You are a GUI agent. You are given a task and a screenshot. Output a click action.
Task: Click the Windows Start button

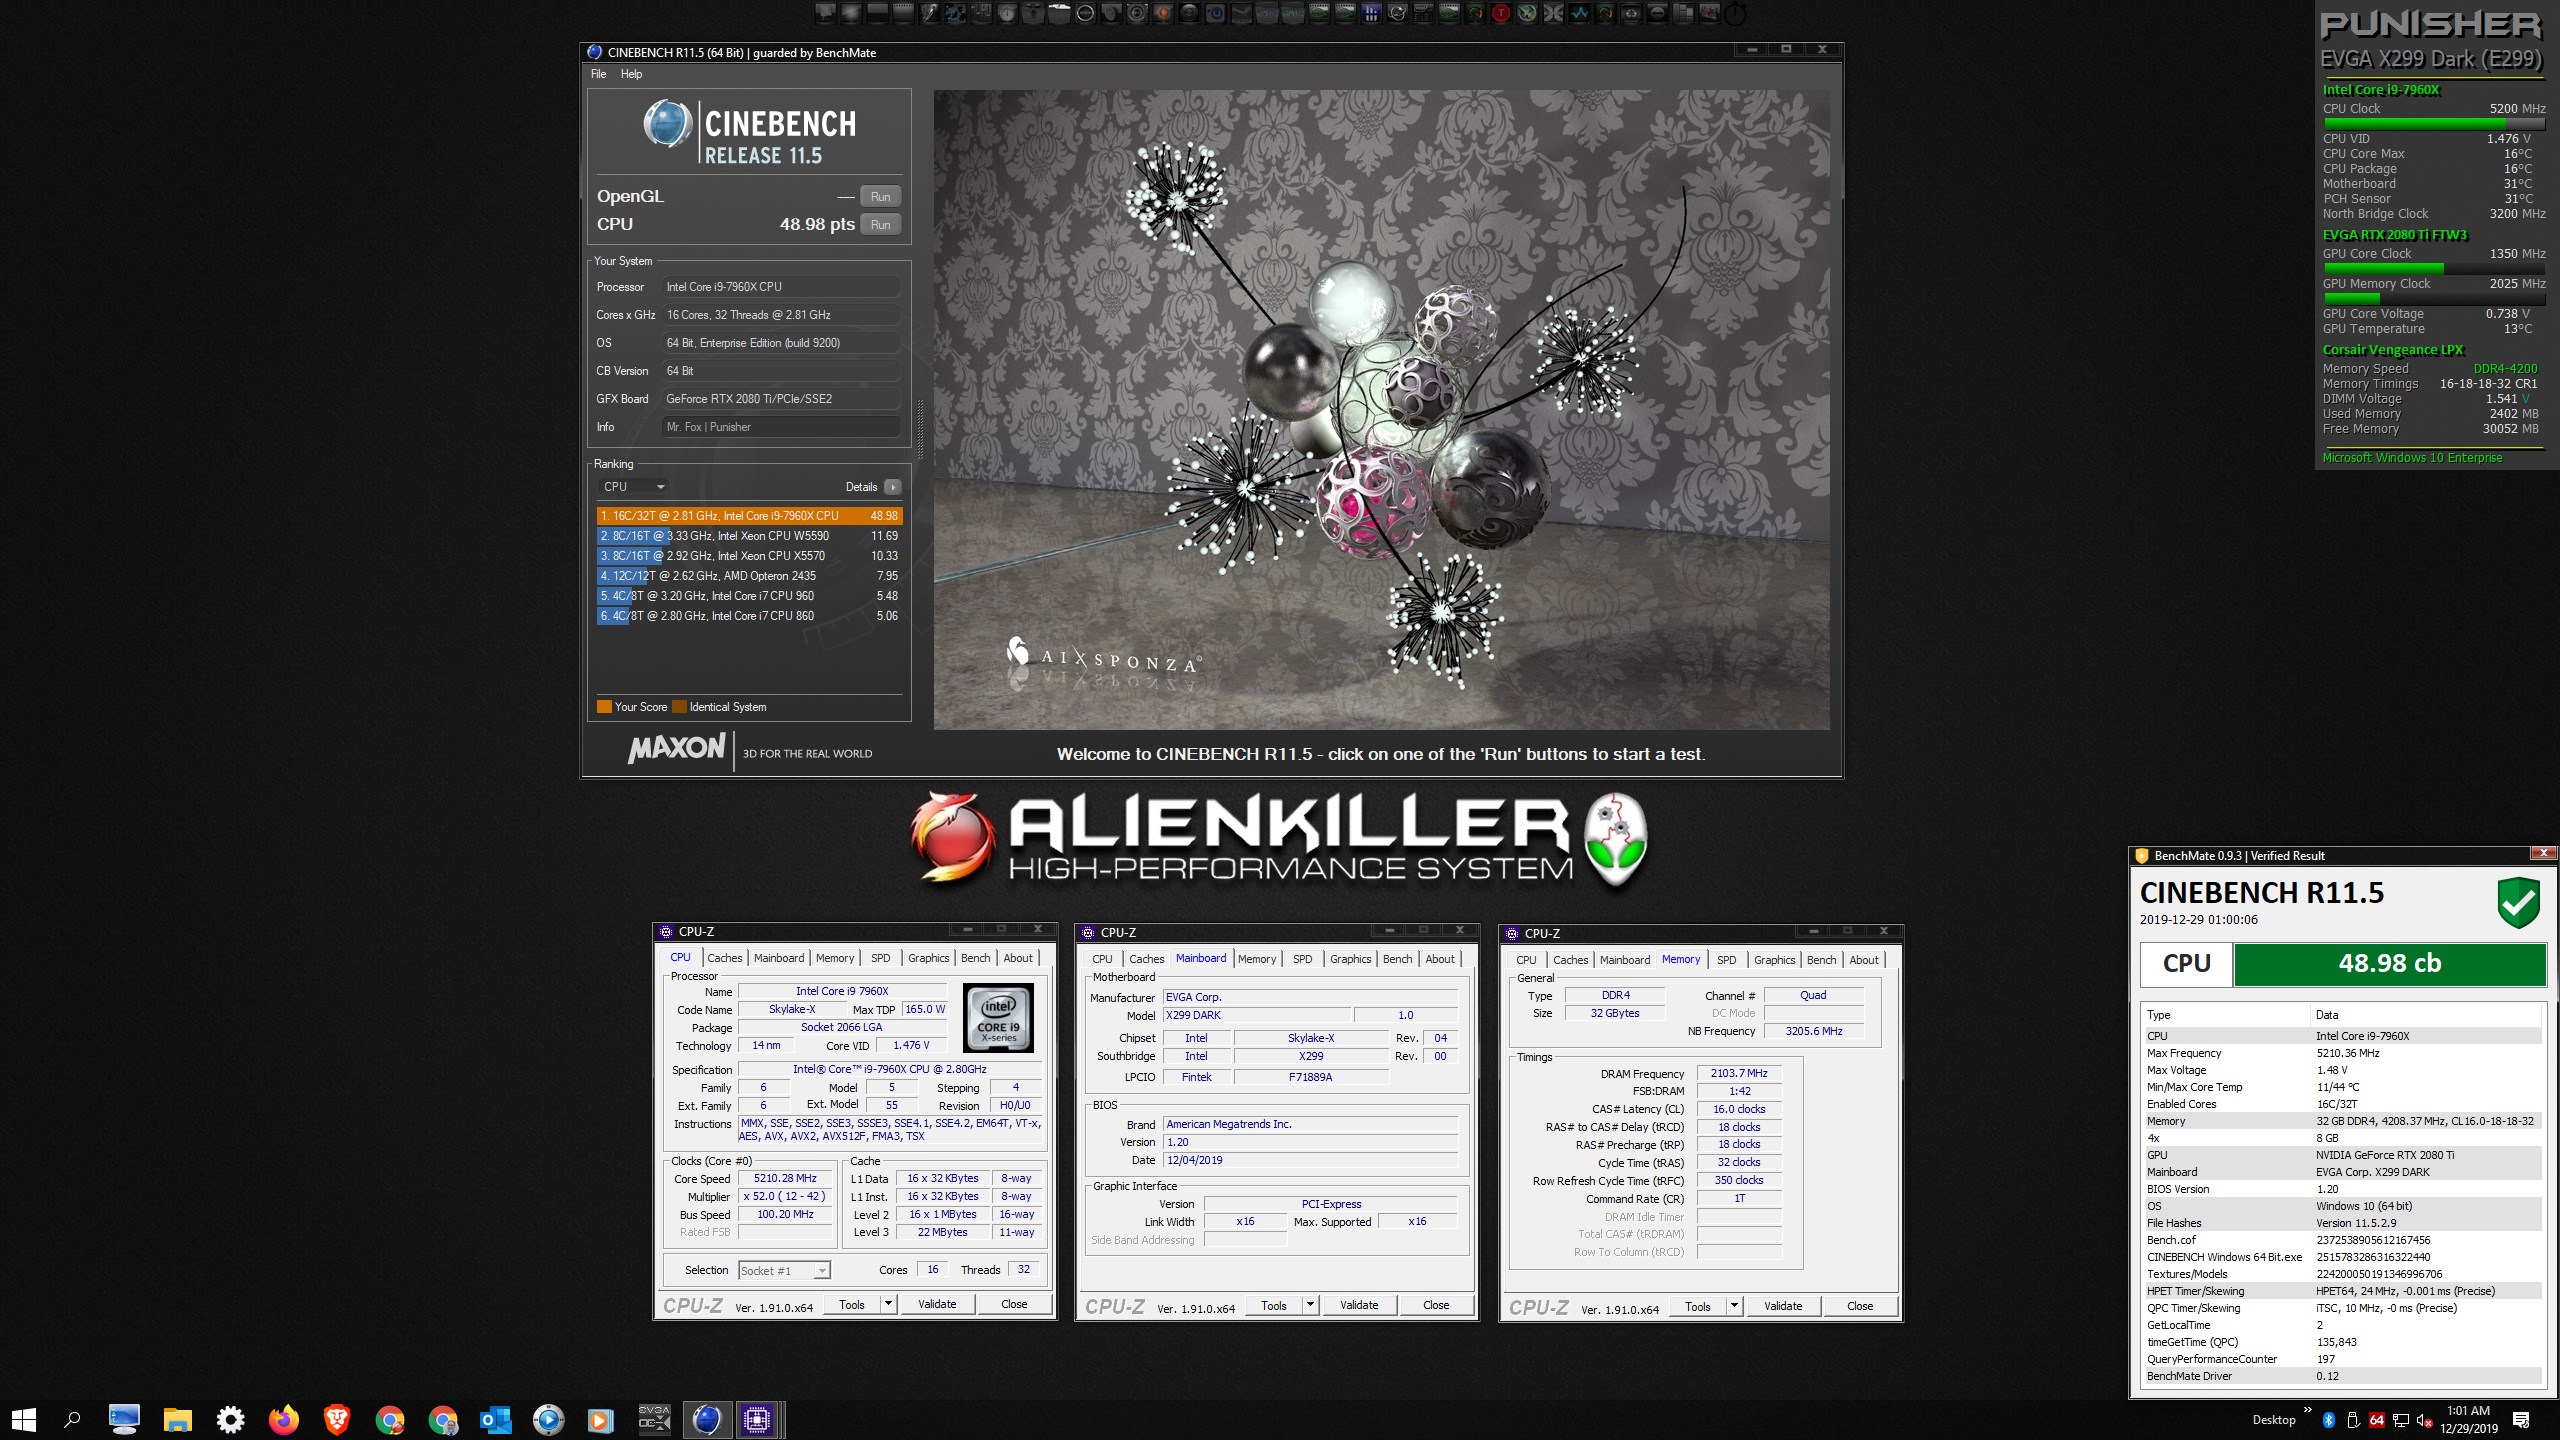tap(24, 1419)
